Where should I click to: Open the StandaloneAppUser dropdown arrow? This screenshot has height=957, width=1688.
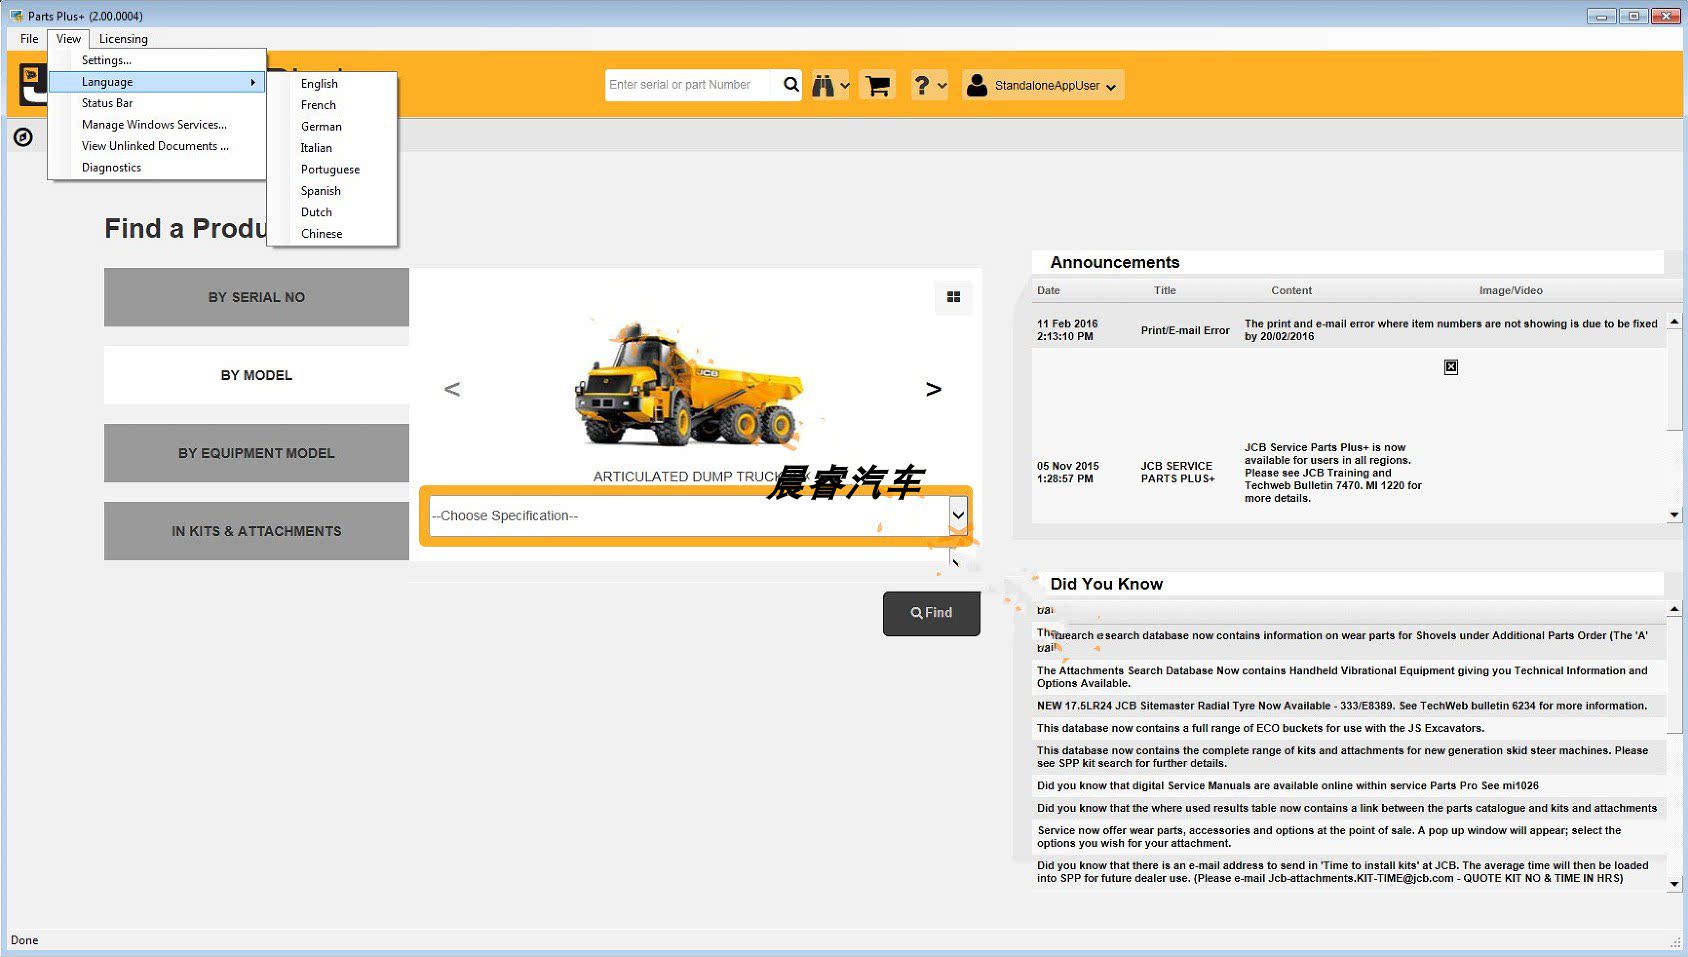coord(1111,87)
